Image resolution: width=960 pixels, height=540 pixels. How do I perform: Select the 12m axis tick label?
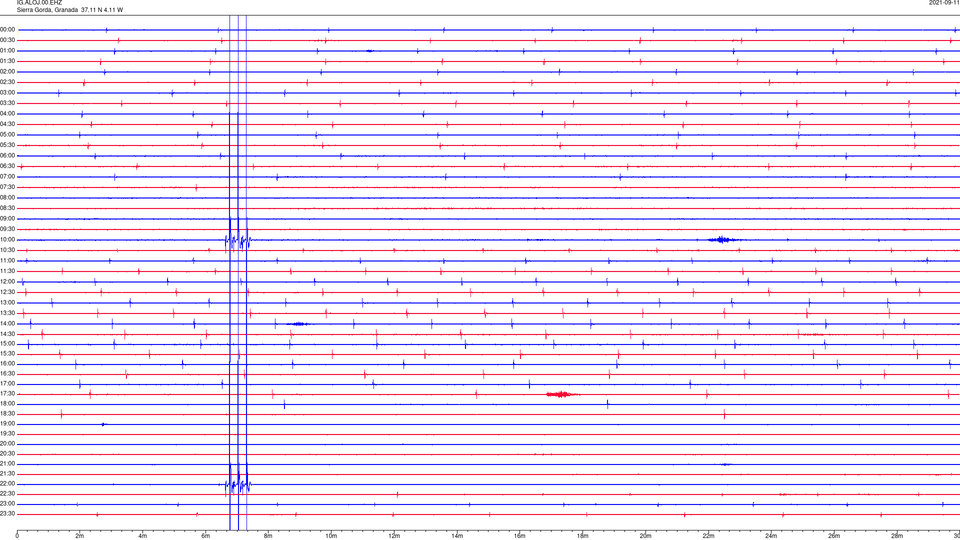394,536
